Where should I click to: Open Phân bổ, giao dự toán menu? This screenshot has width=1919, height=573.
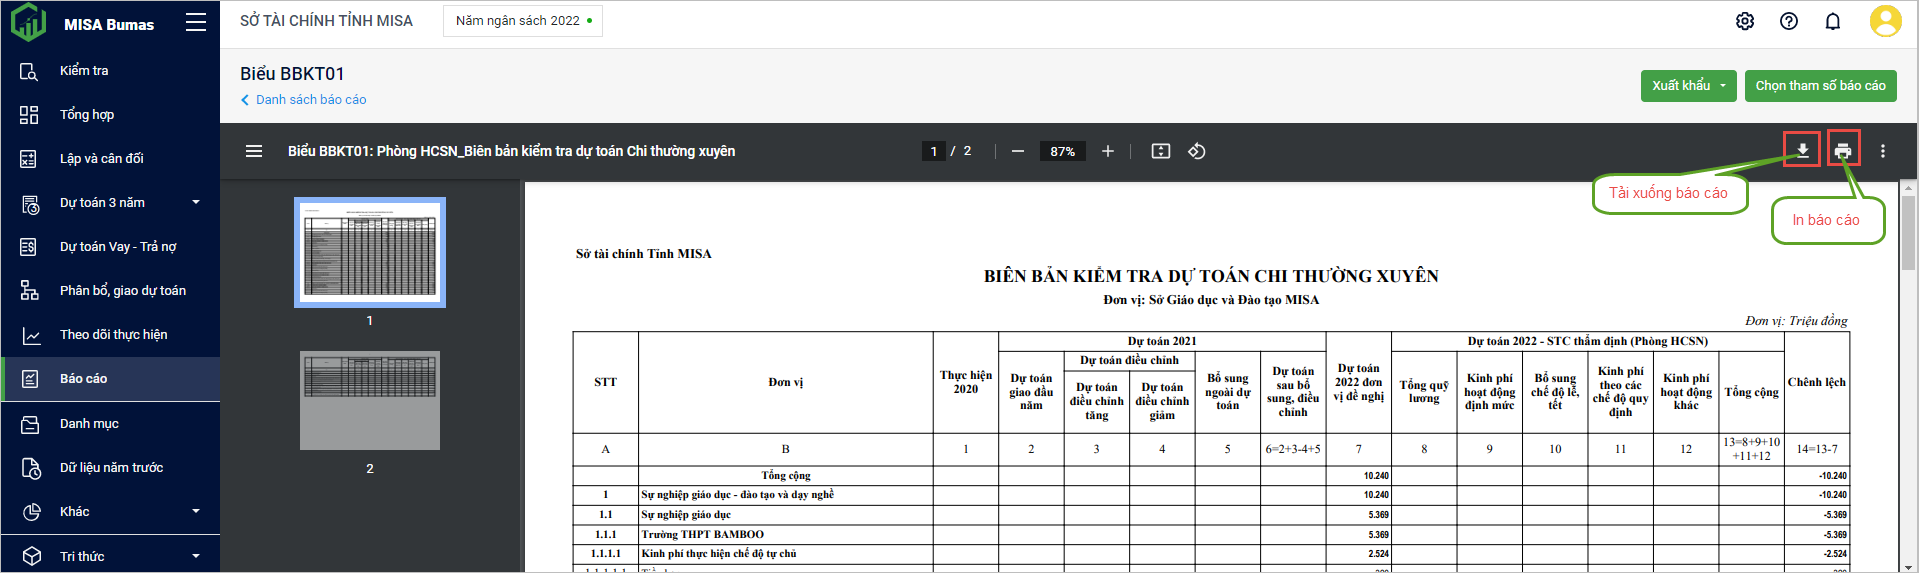[122, 291]
